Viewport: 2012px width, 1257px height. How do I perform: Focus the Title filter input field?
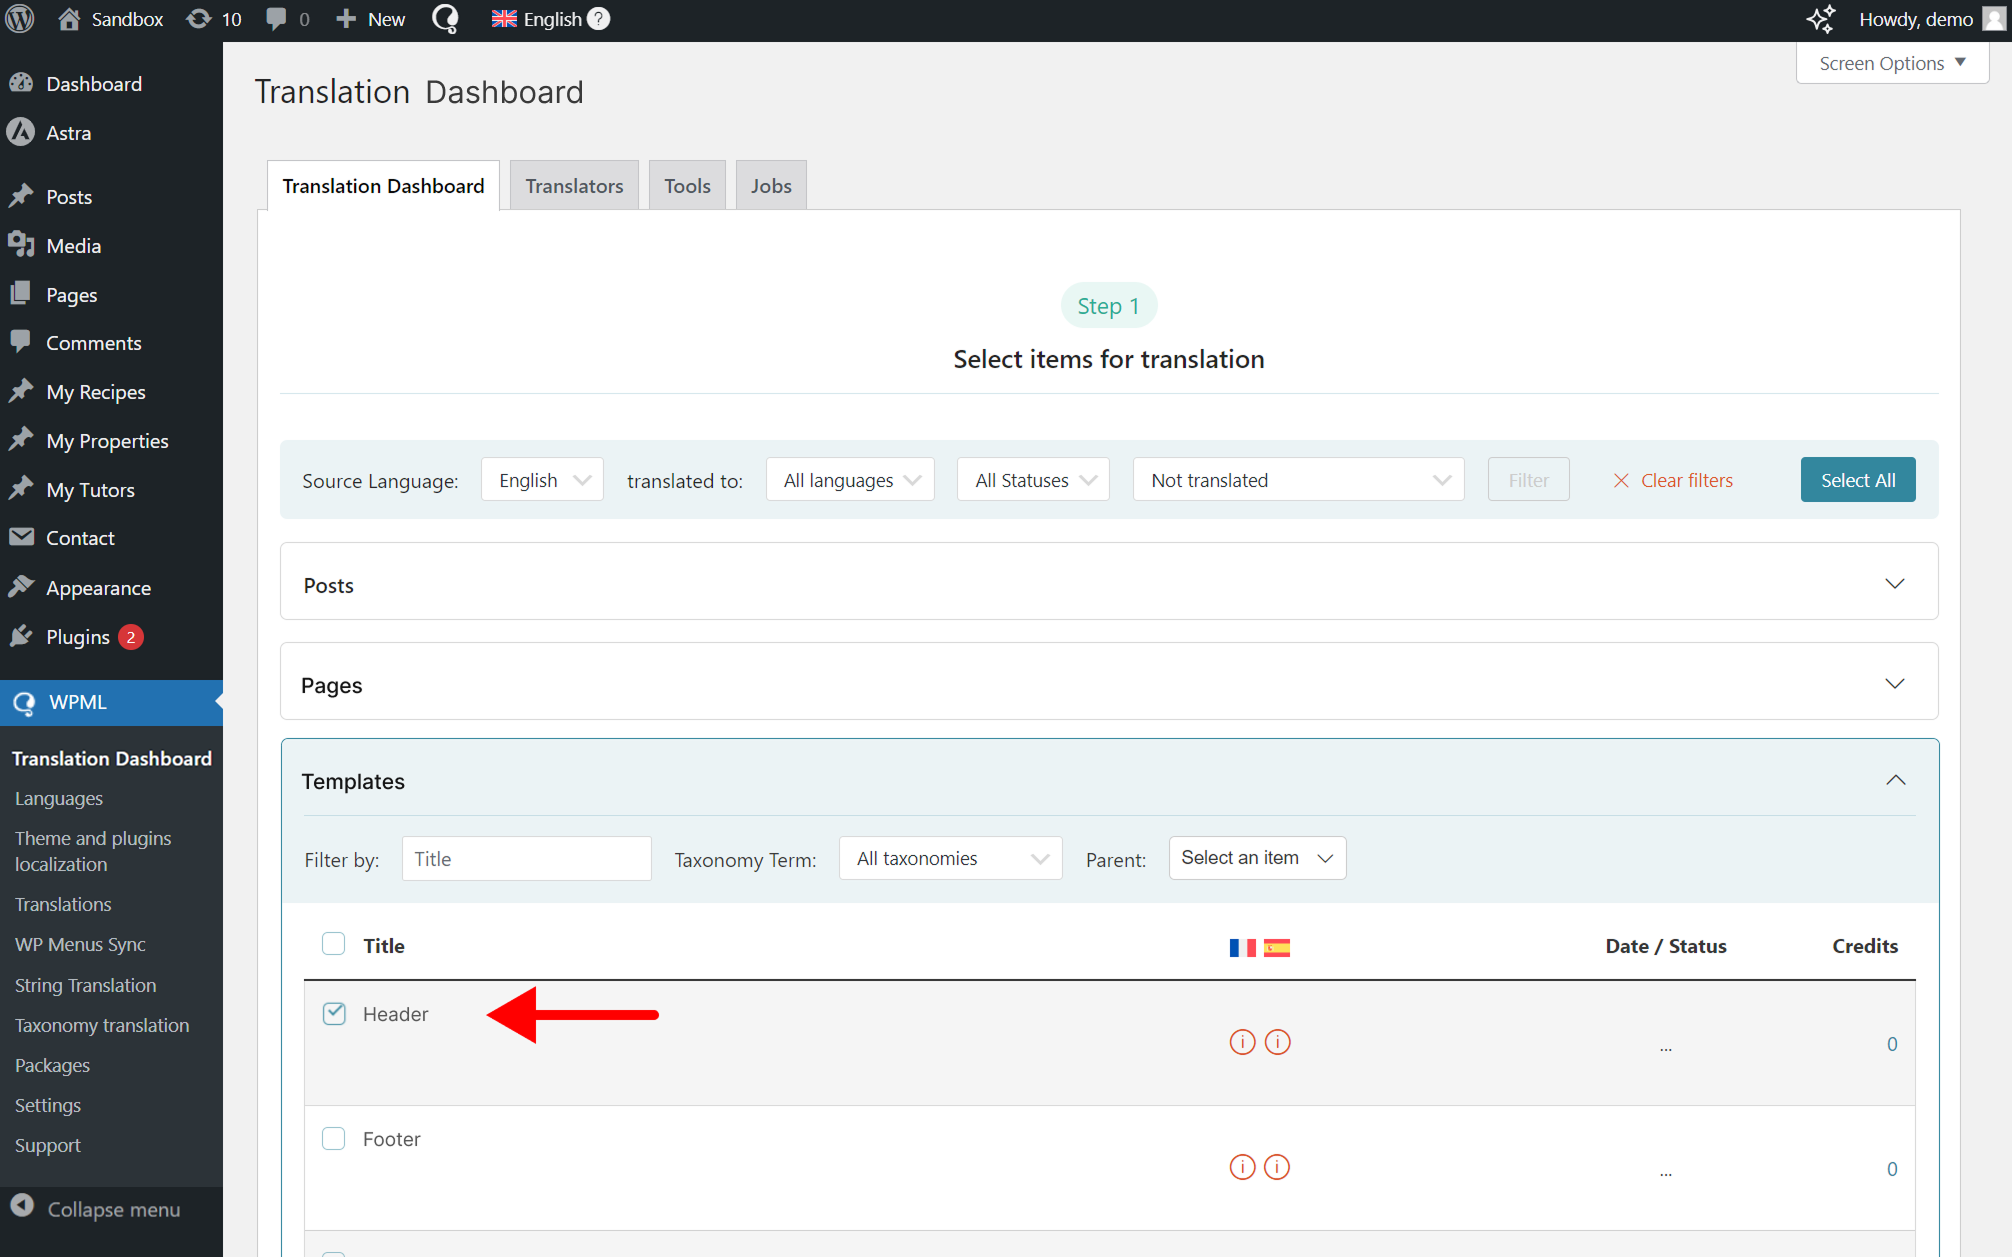(x=526, y=858)
